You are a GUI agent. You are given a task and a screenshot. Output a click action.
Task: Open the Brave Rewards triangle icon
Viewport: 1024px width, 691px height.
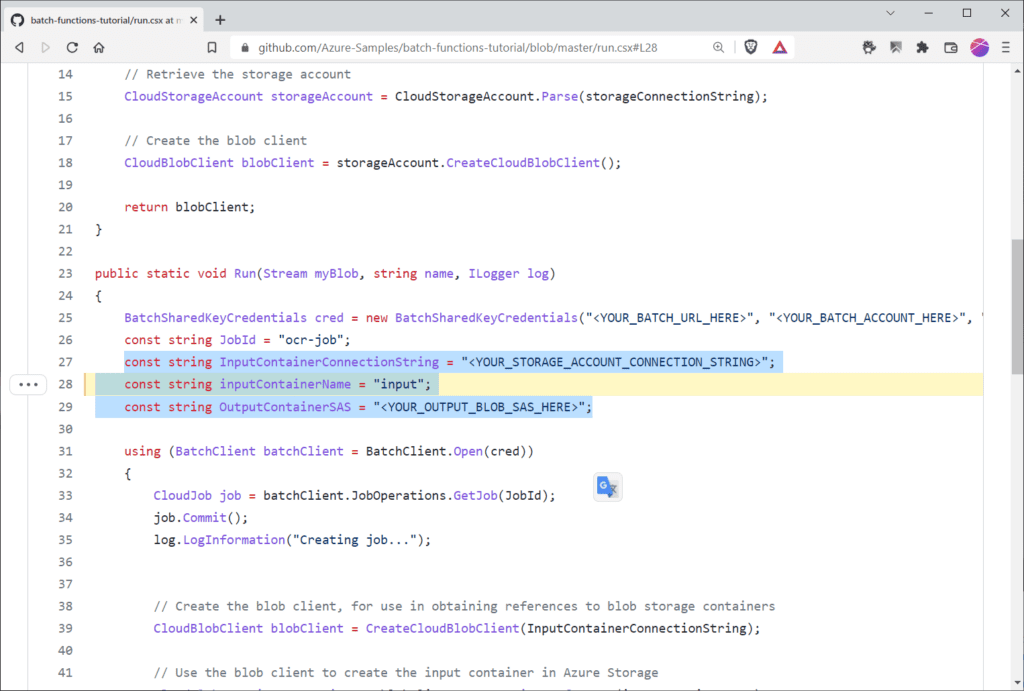[x=780, y=47]
